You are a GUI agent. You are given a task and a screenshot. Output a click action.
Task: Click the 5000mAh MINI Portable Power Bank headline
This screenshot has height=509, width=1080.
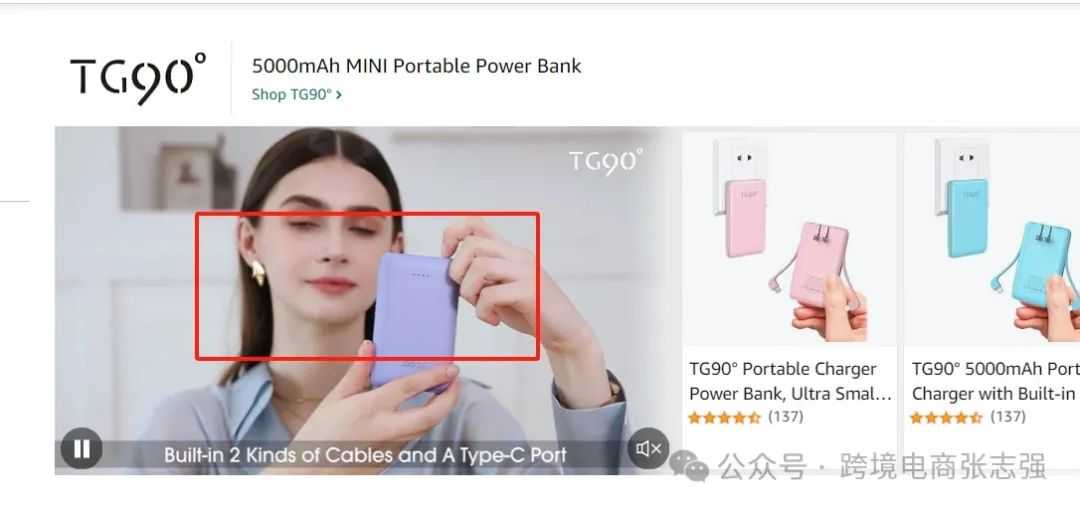[x=416, y=66]
